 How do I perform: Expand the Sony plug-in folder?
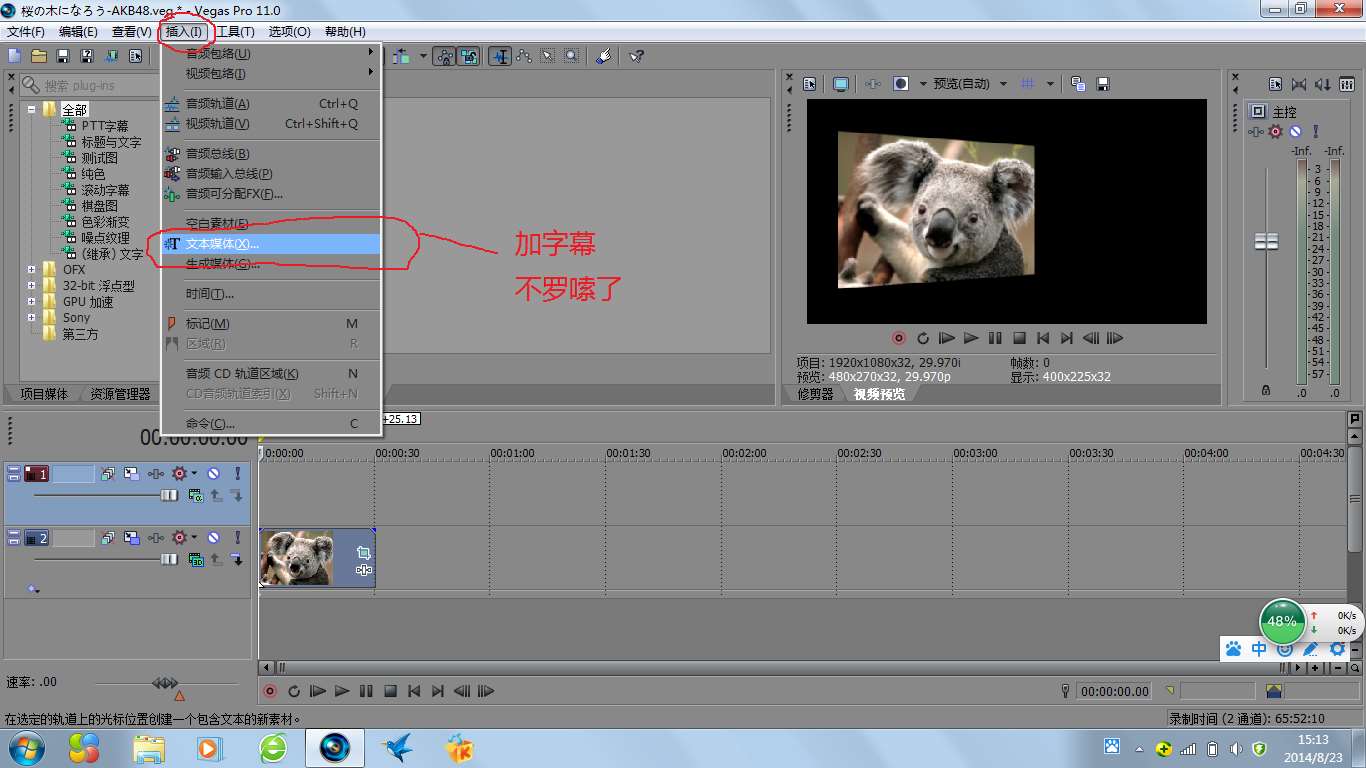(32, 317)
